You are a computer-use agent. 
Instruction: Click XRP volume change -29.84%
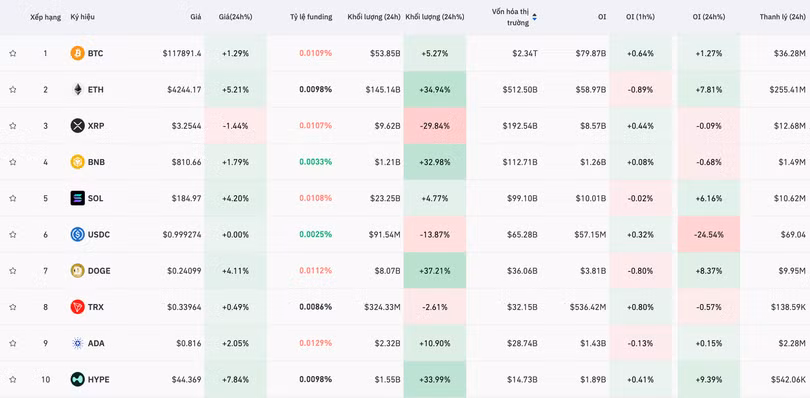coord(435,126)
